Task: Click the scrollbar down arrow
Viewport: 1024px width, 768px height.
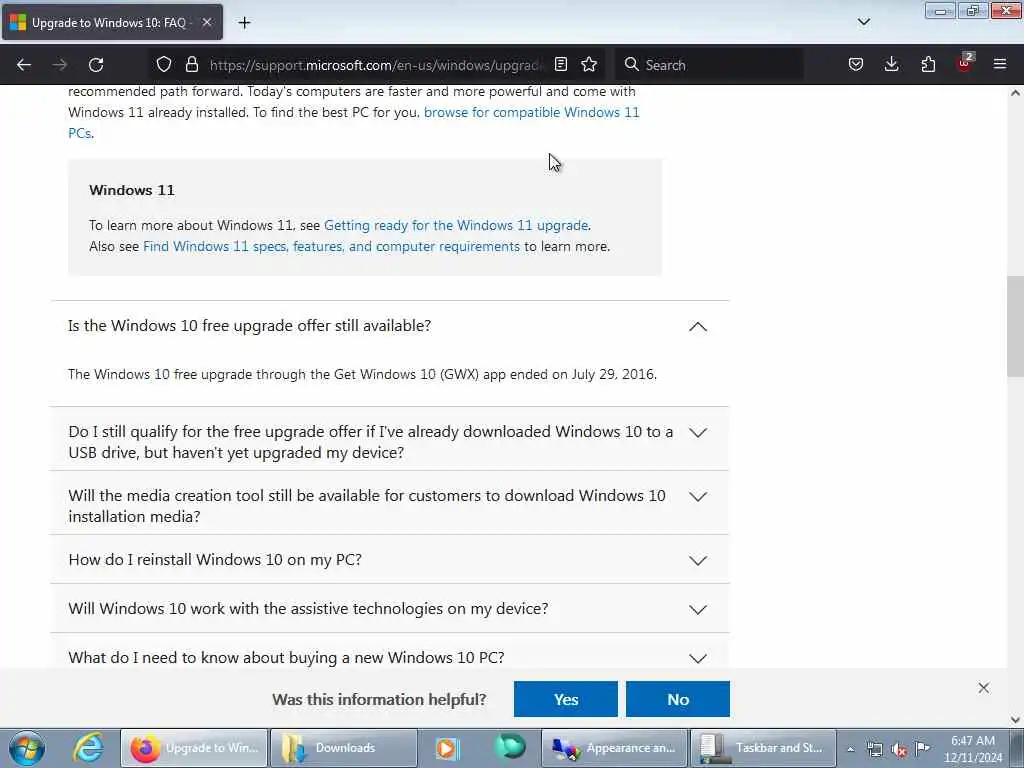Action: 1015,720
